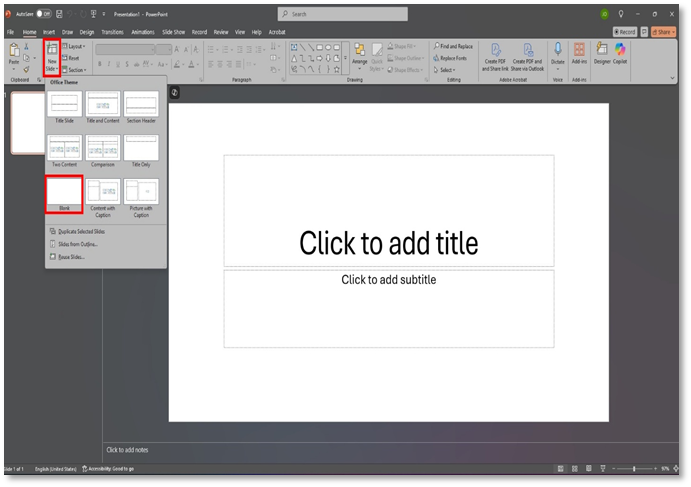Click the Dictate microphone icon
Viewport: 691px width, 487px height.
coord(558,50)
